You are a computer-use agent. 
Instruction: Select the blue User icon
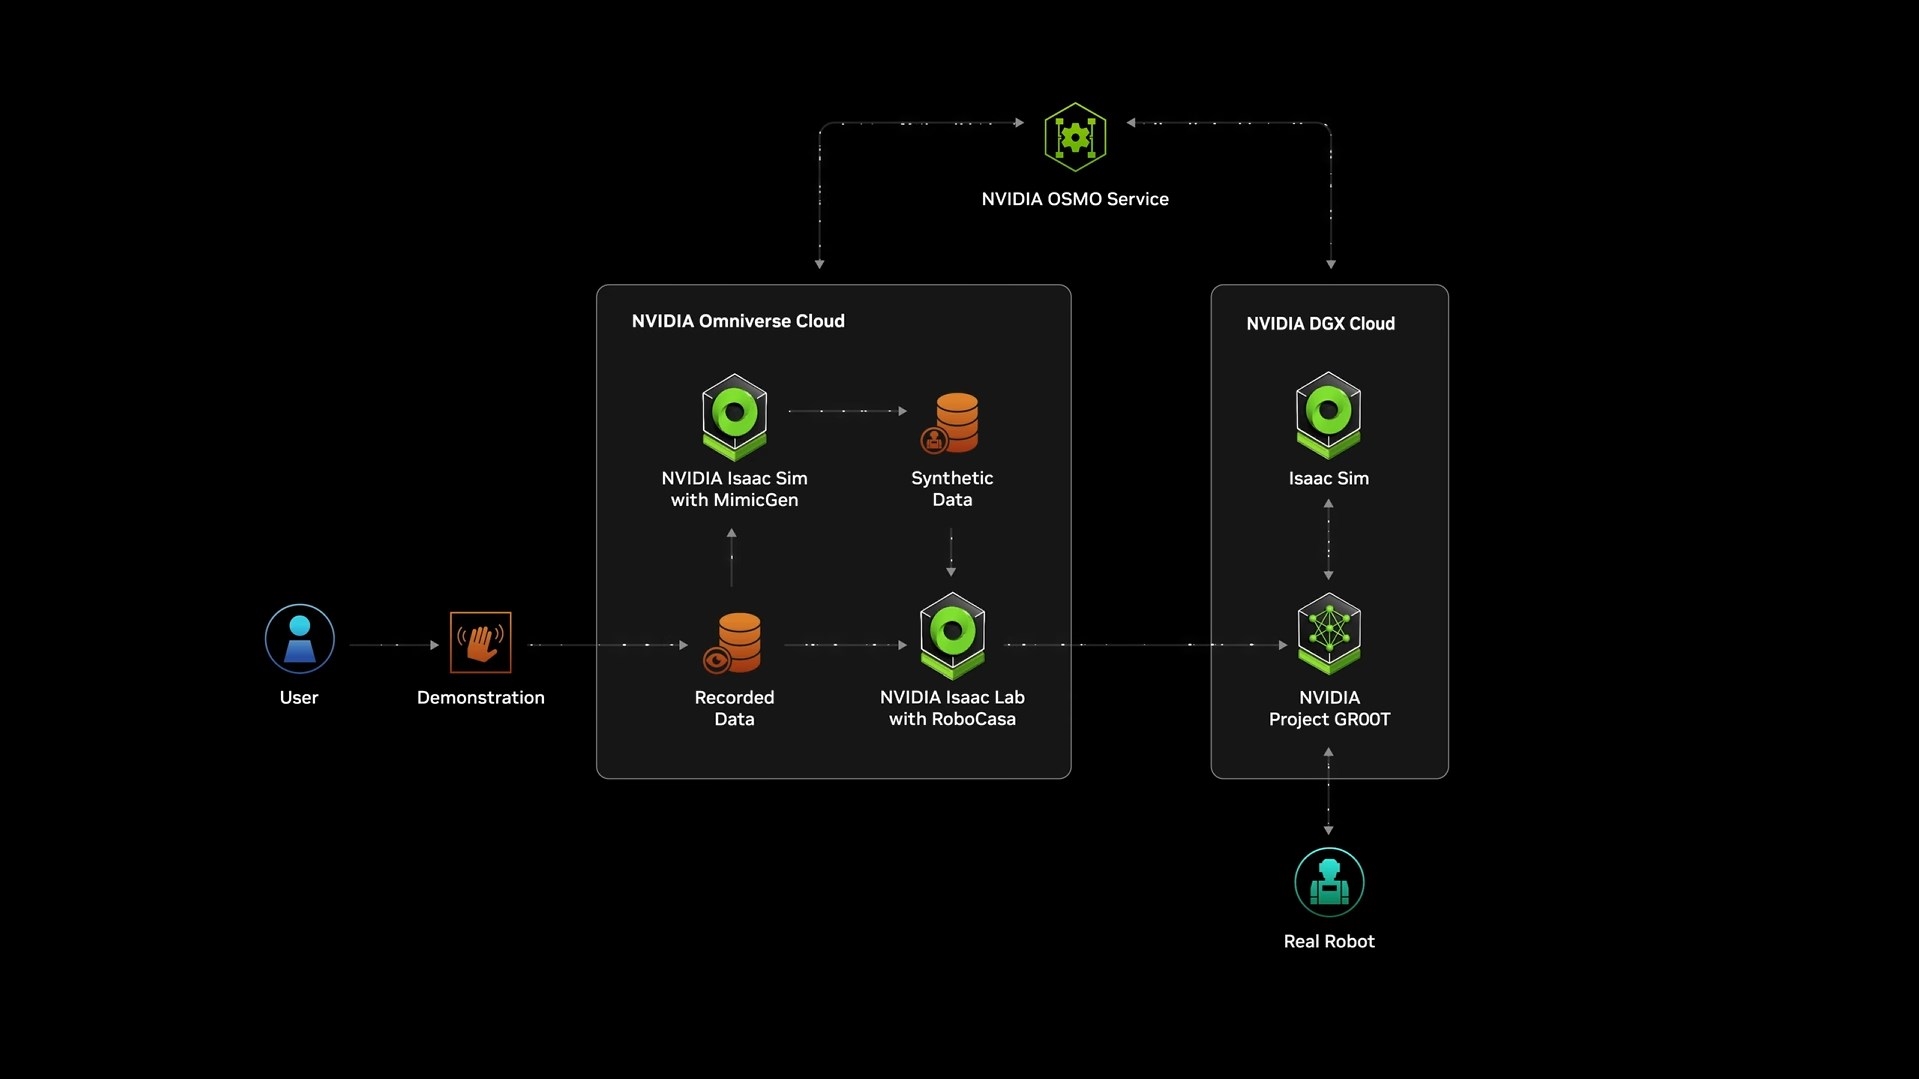tap(299, 639)
